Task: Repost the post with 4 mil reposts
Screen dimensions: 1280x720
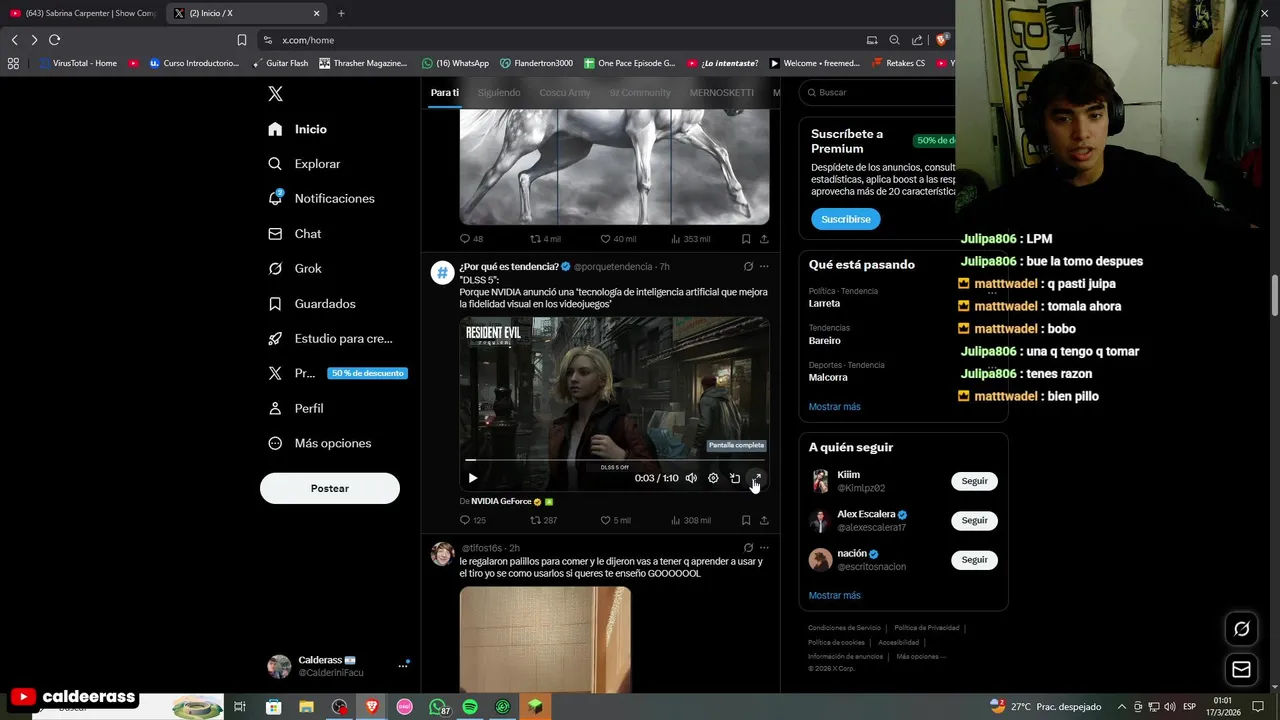Action: tap(545, 239)
